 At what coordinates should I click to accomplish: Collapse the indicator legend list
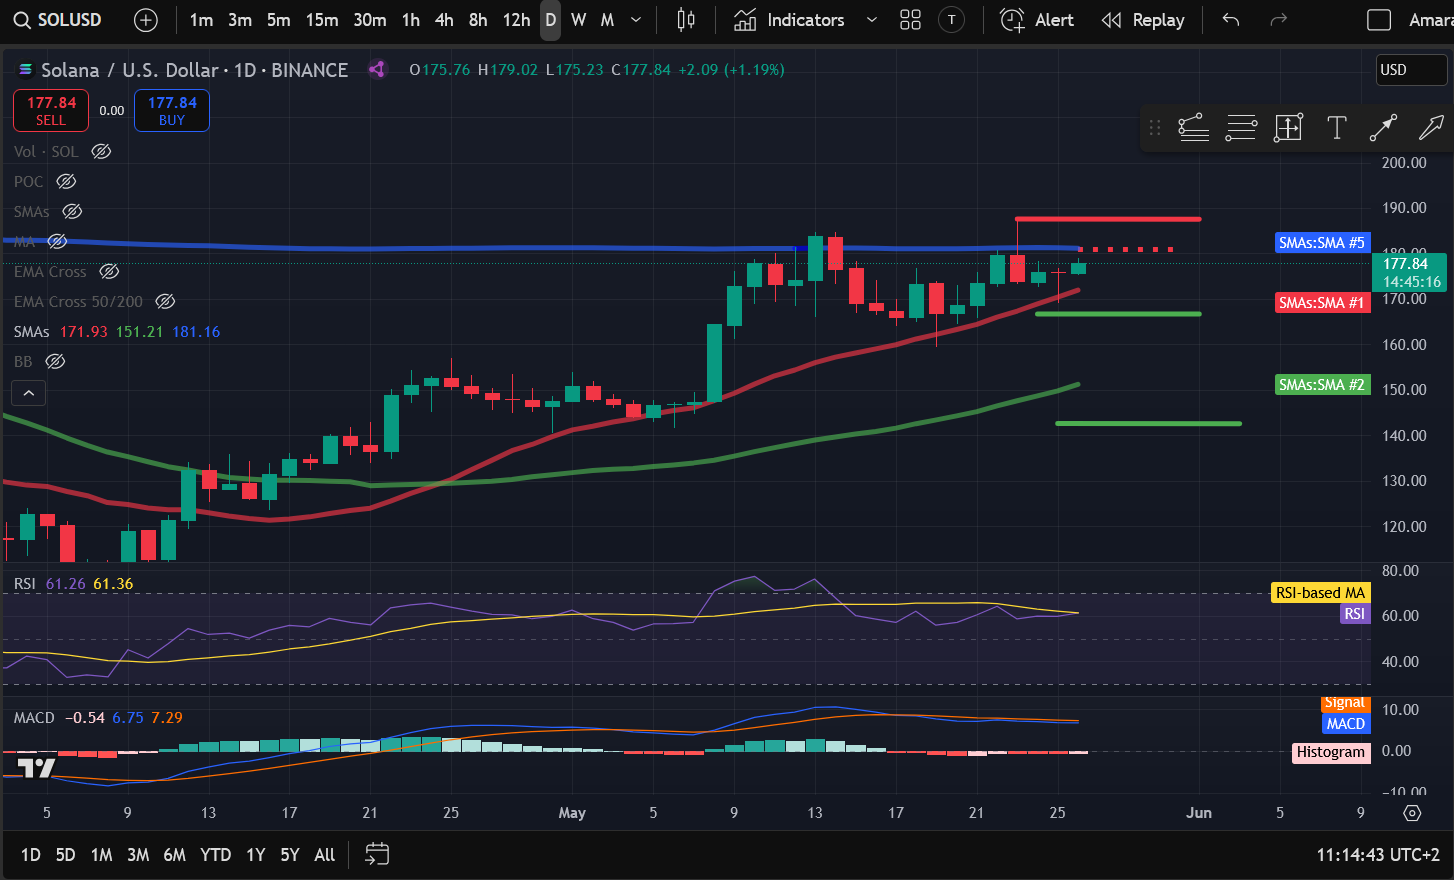pos(29,393)
